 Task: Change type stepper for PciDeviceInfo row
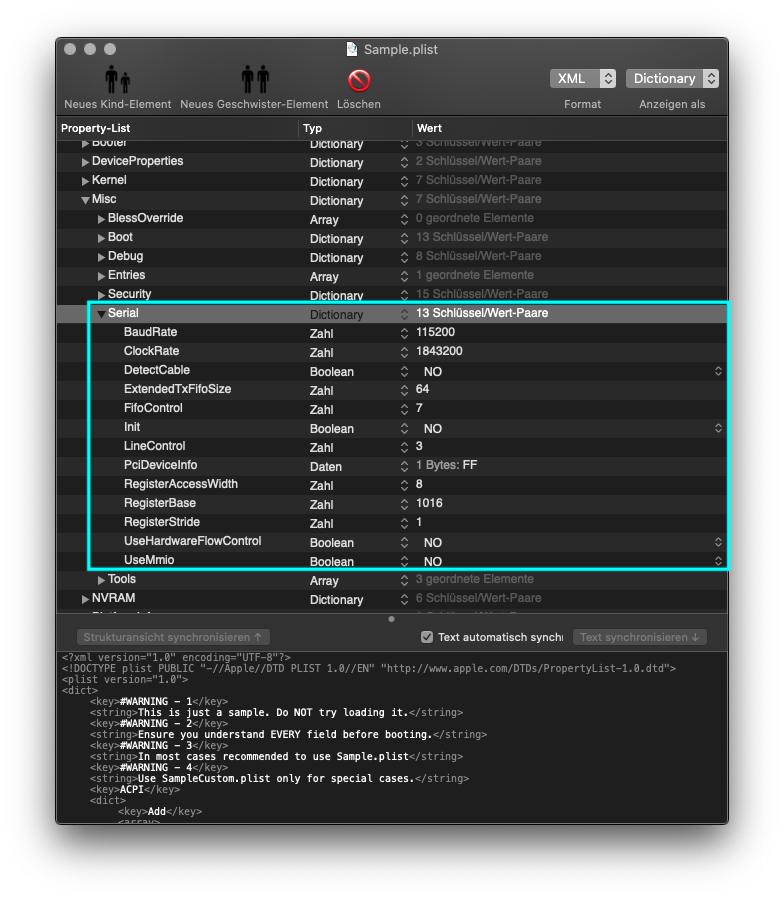[x=404, y=466]
